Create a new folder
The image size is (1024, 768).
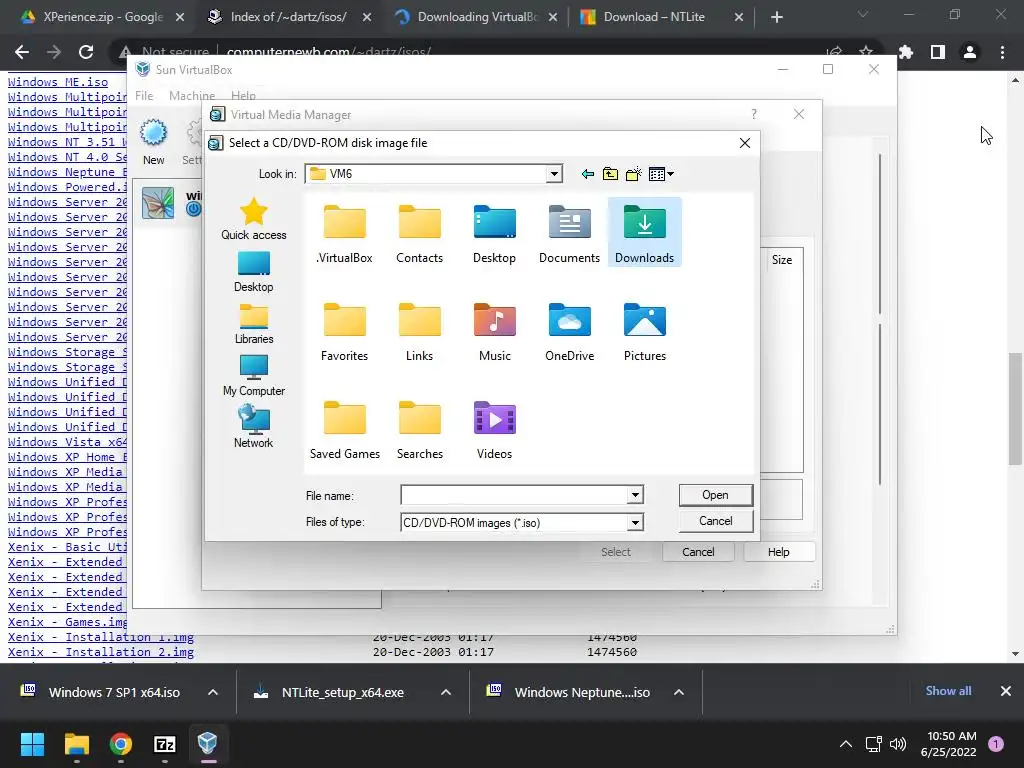tap(633, 174)
